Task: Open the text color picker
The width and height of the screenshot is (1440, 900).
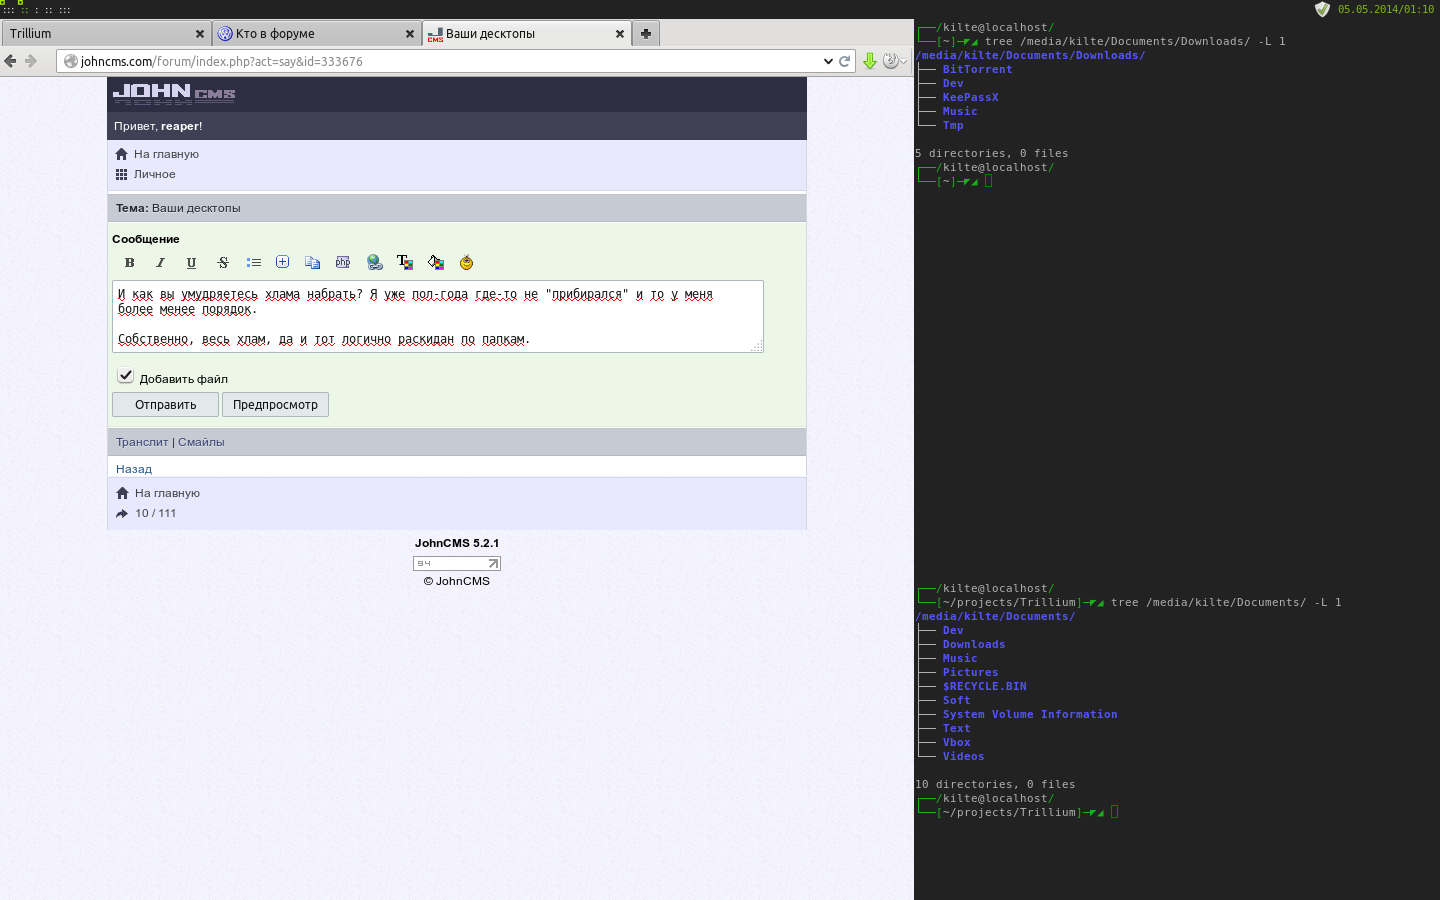Action: tap(405, 263)
